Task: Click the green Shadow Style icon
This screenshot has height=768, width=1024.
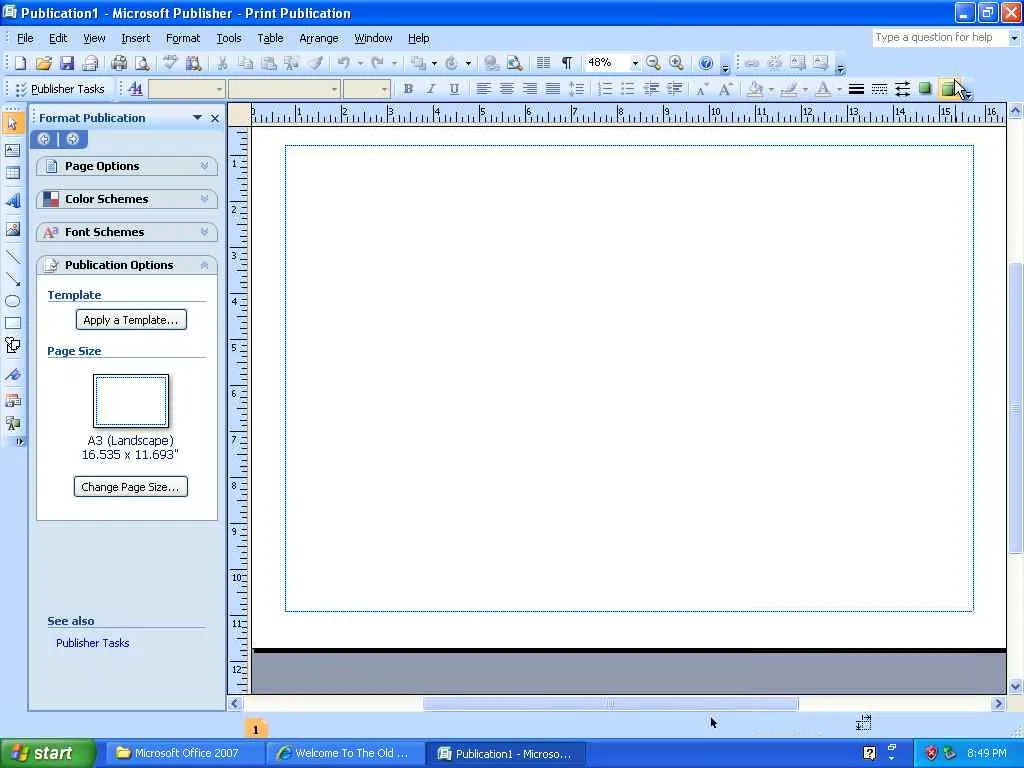Action: click(925, 88)
